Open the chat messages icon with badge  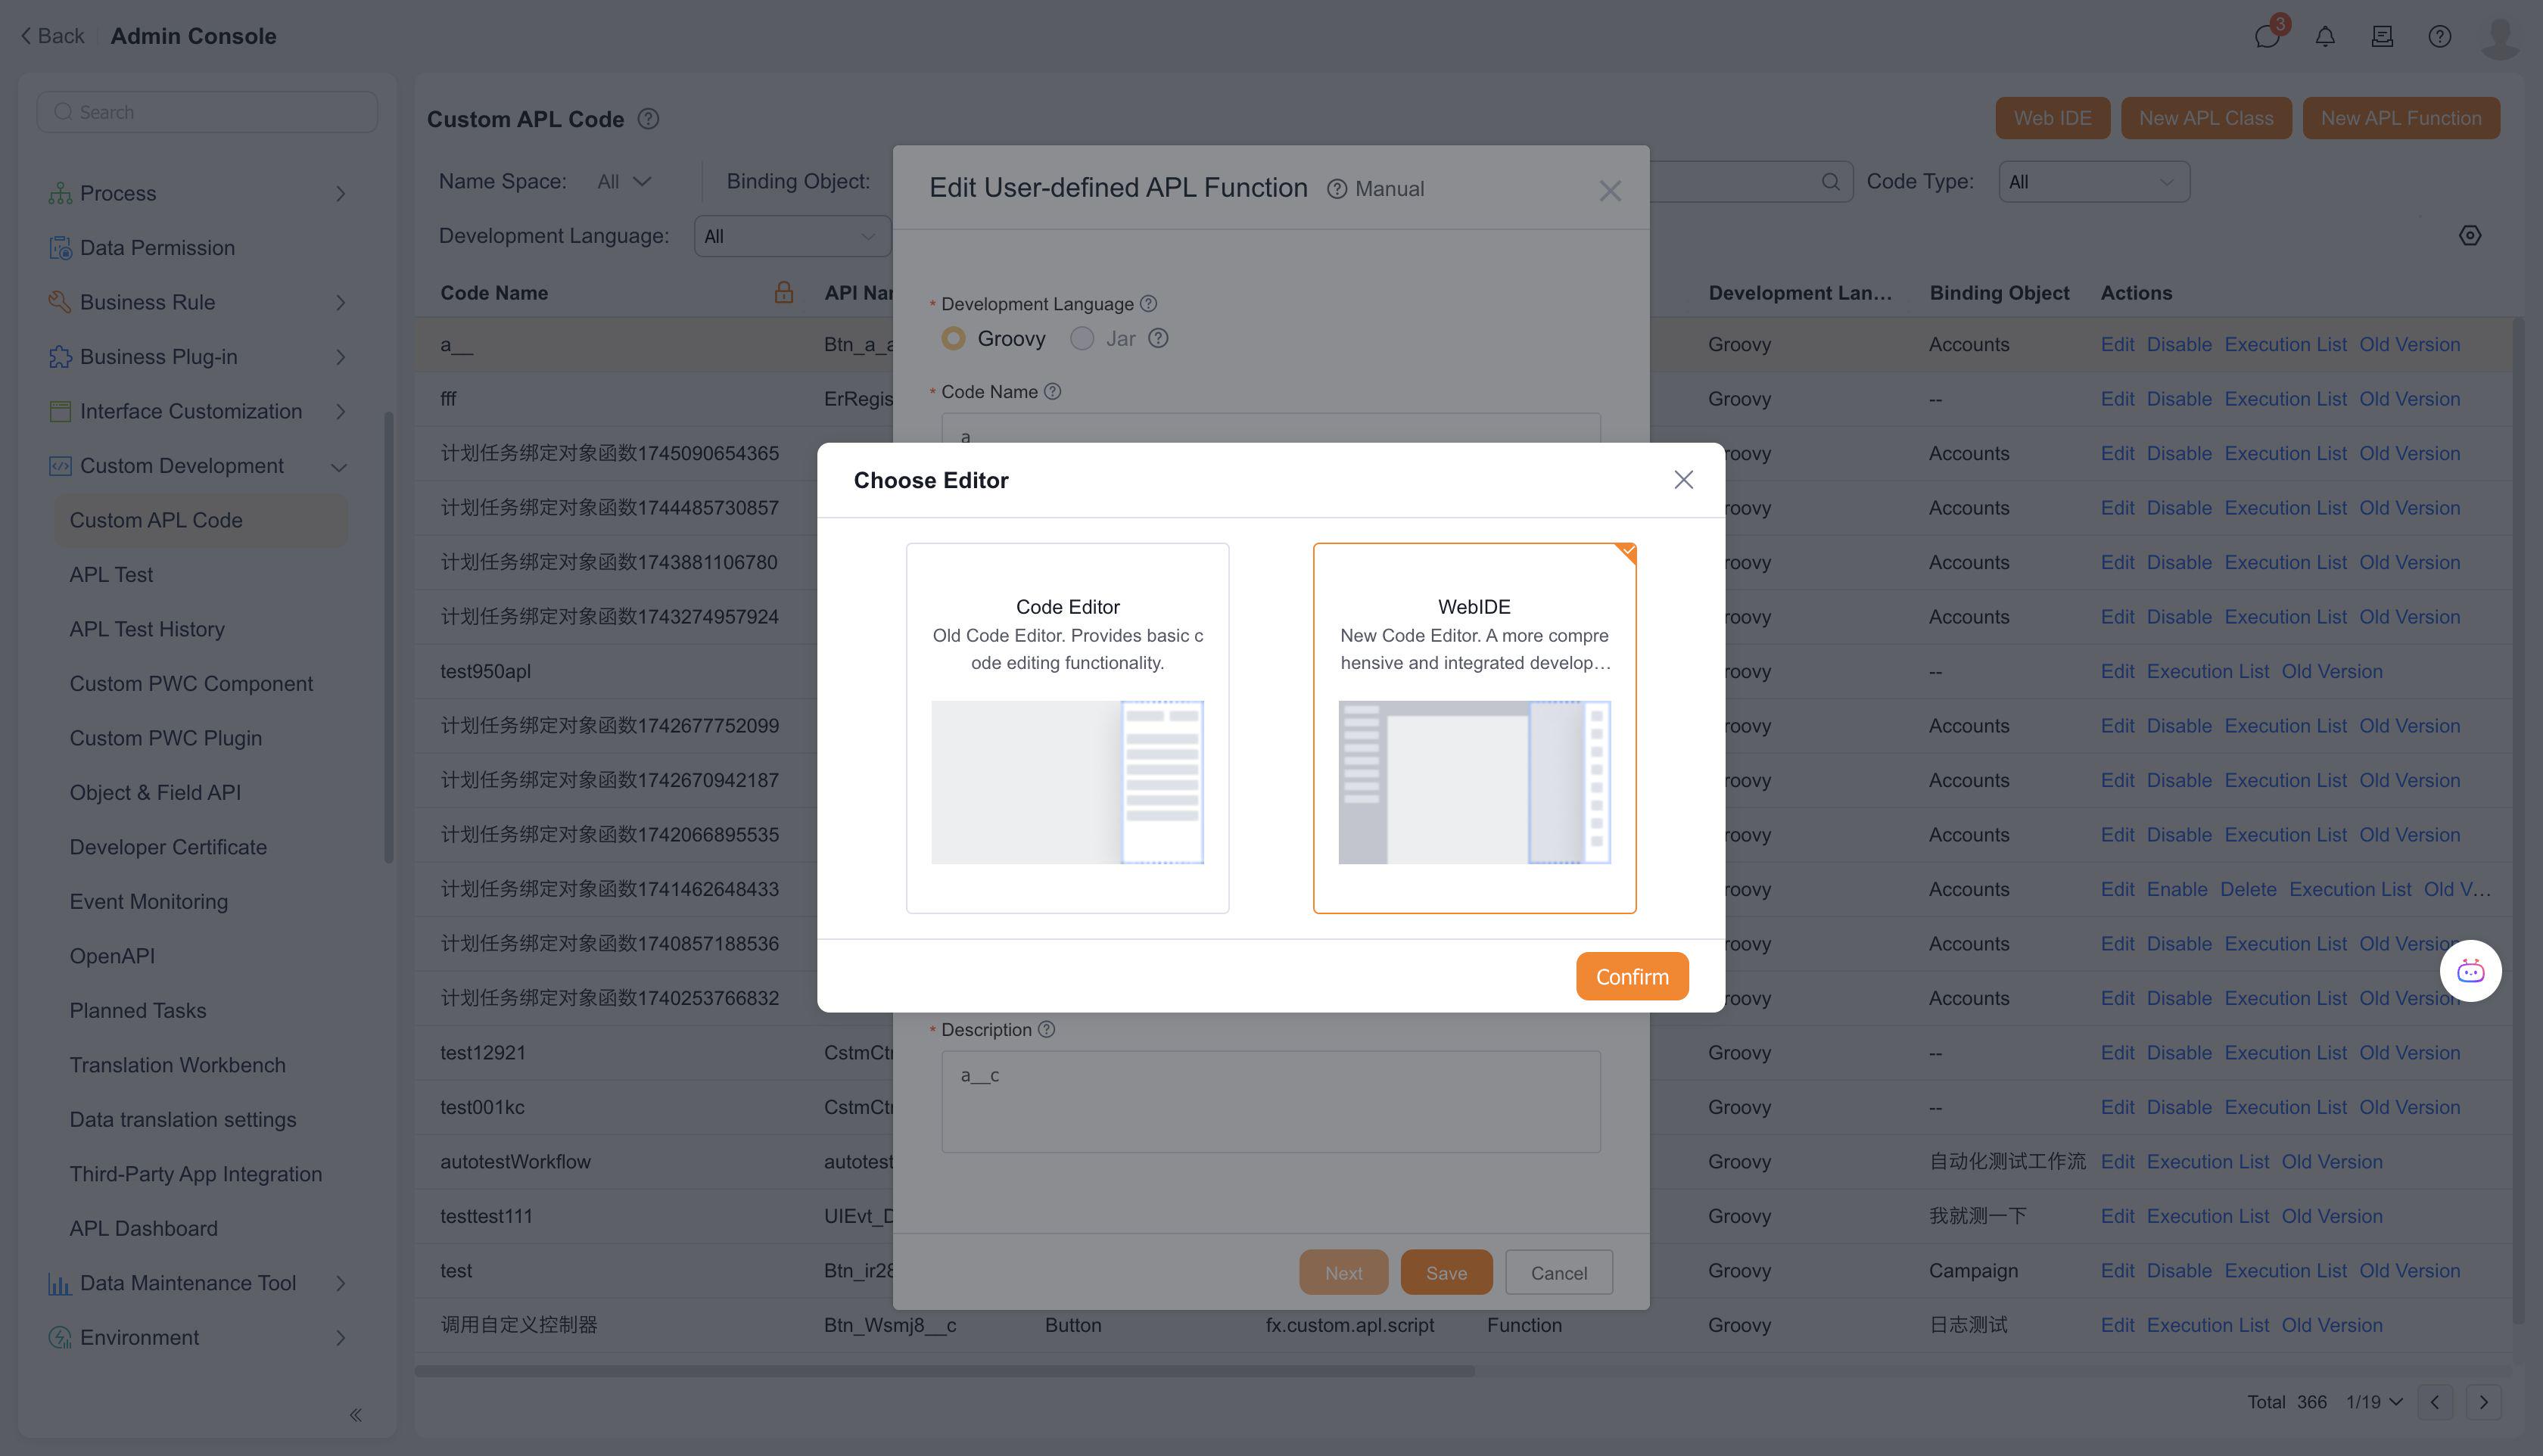tap(2266, 37)
